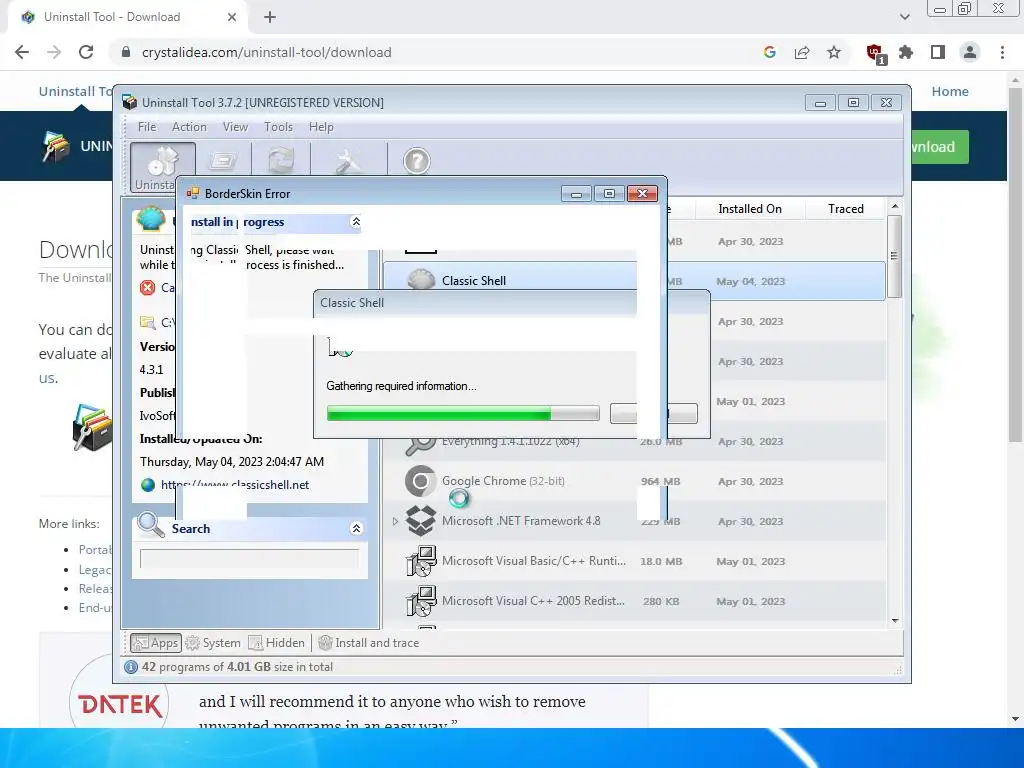
Task: Click the Visual C++ 2005 installer icon
Action: tap(421, 601)
